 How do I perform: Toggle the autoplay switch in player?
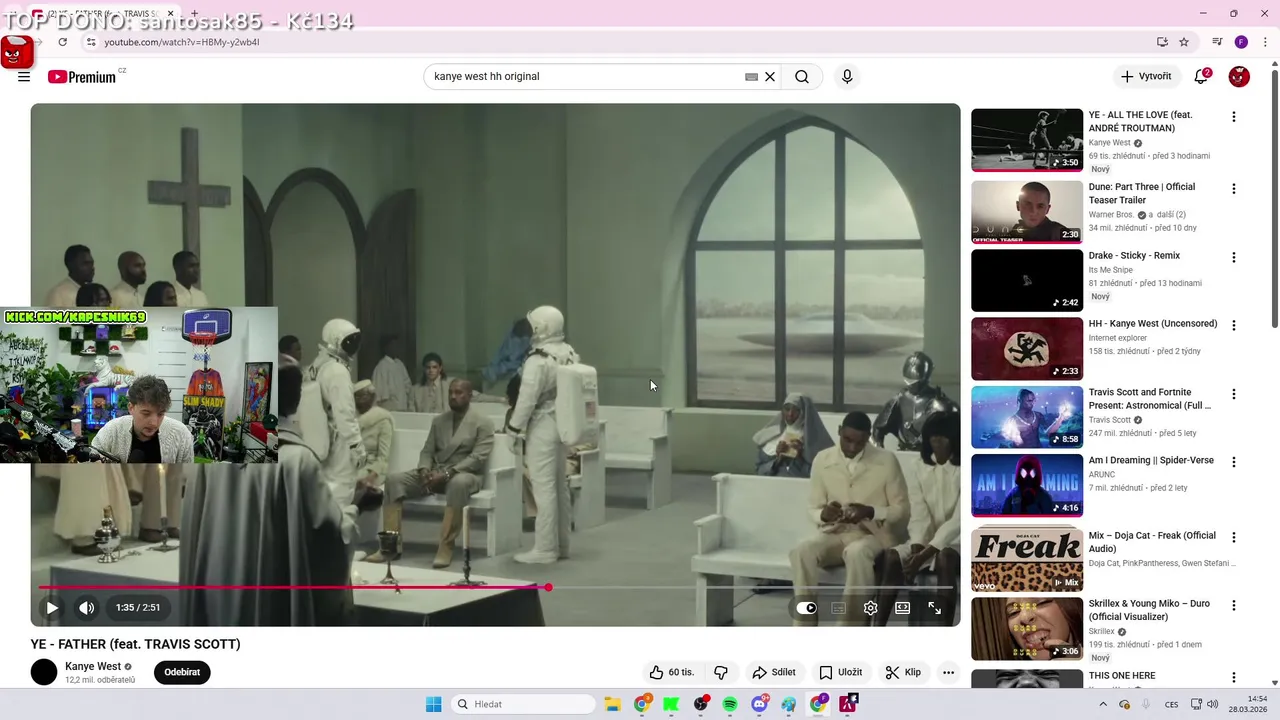click(806, 608)
